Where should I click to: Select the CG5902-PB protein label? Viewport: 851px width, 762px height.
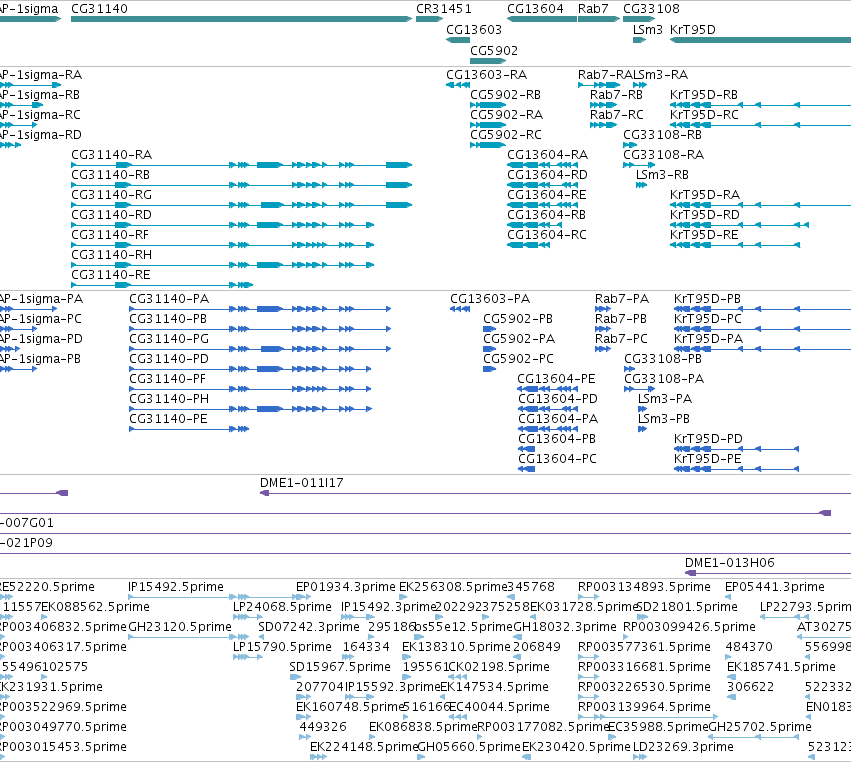(x=518, y=319)
